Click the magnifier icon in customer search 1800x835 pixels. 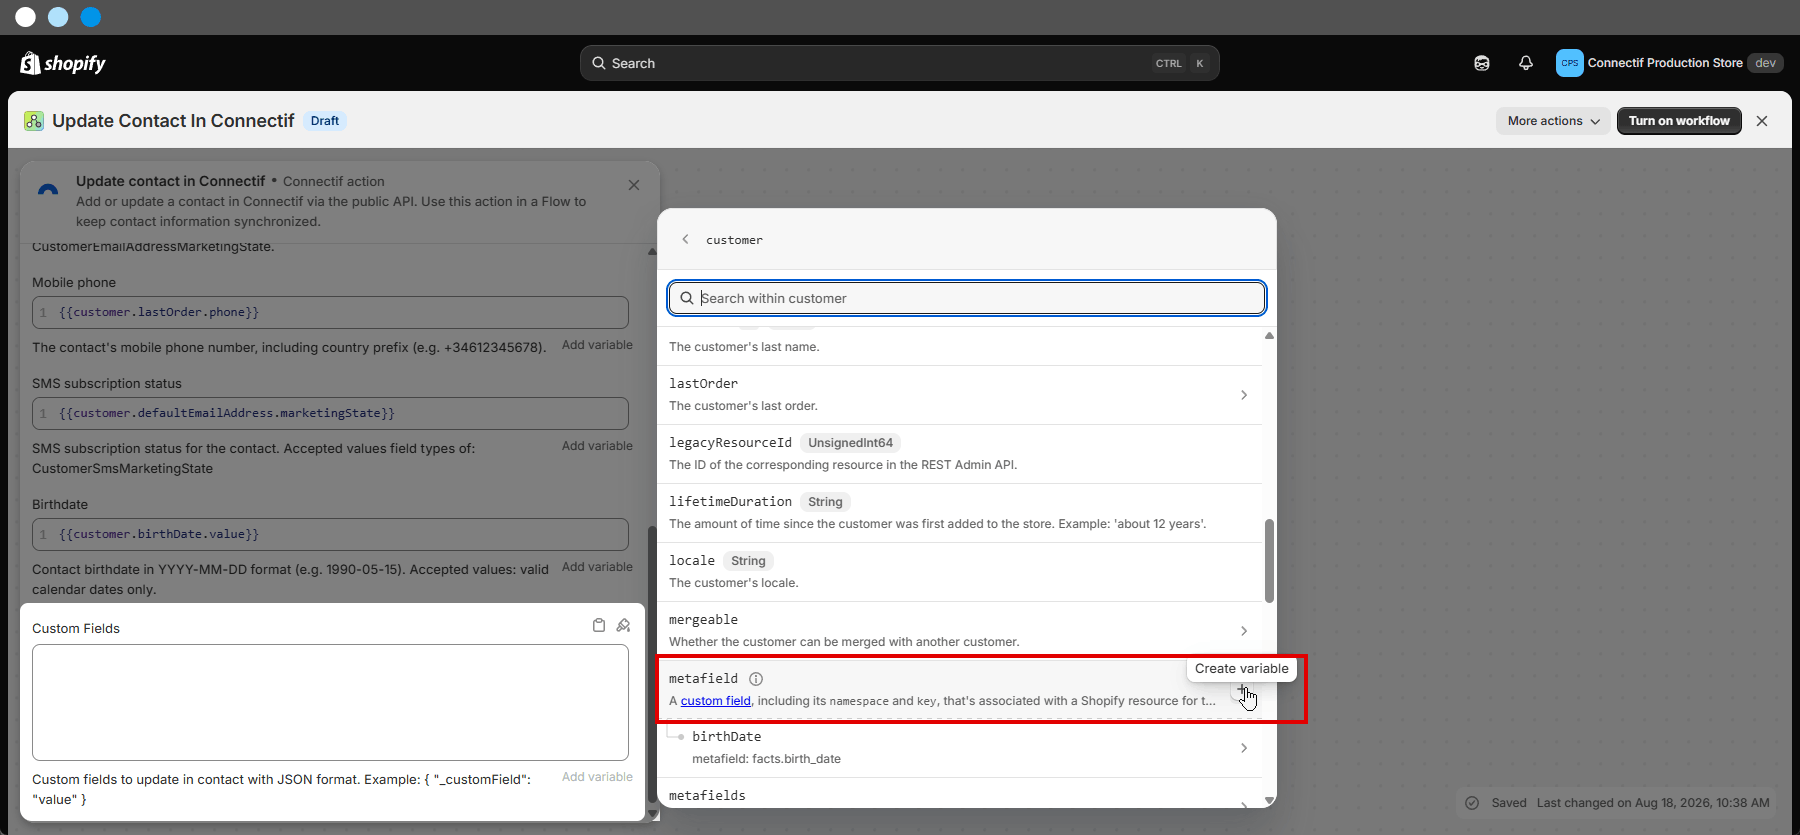(x=687, y=298)
